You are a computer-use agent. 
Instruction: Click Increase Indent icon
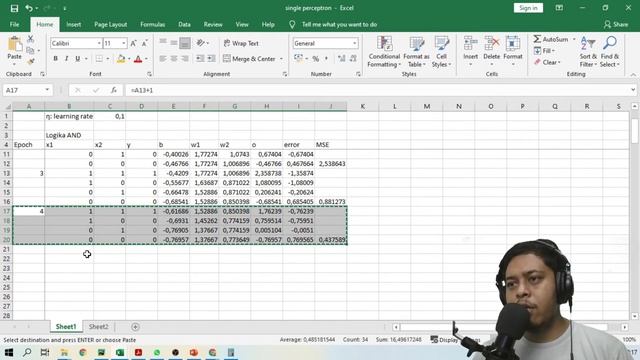pos(211,59)
